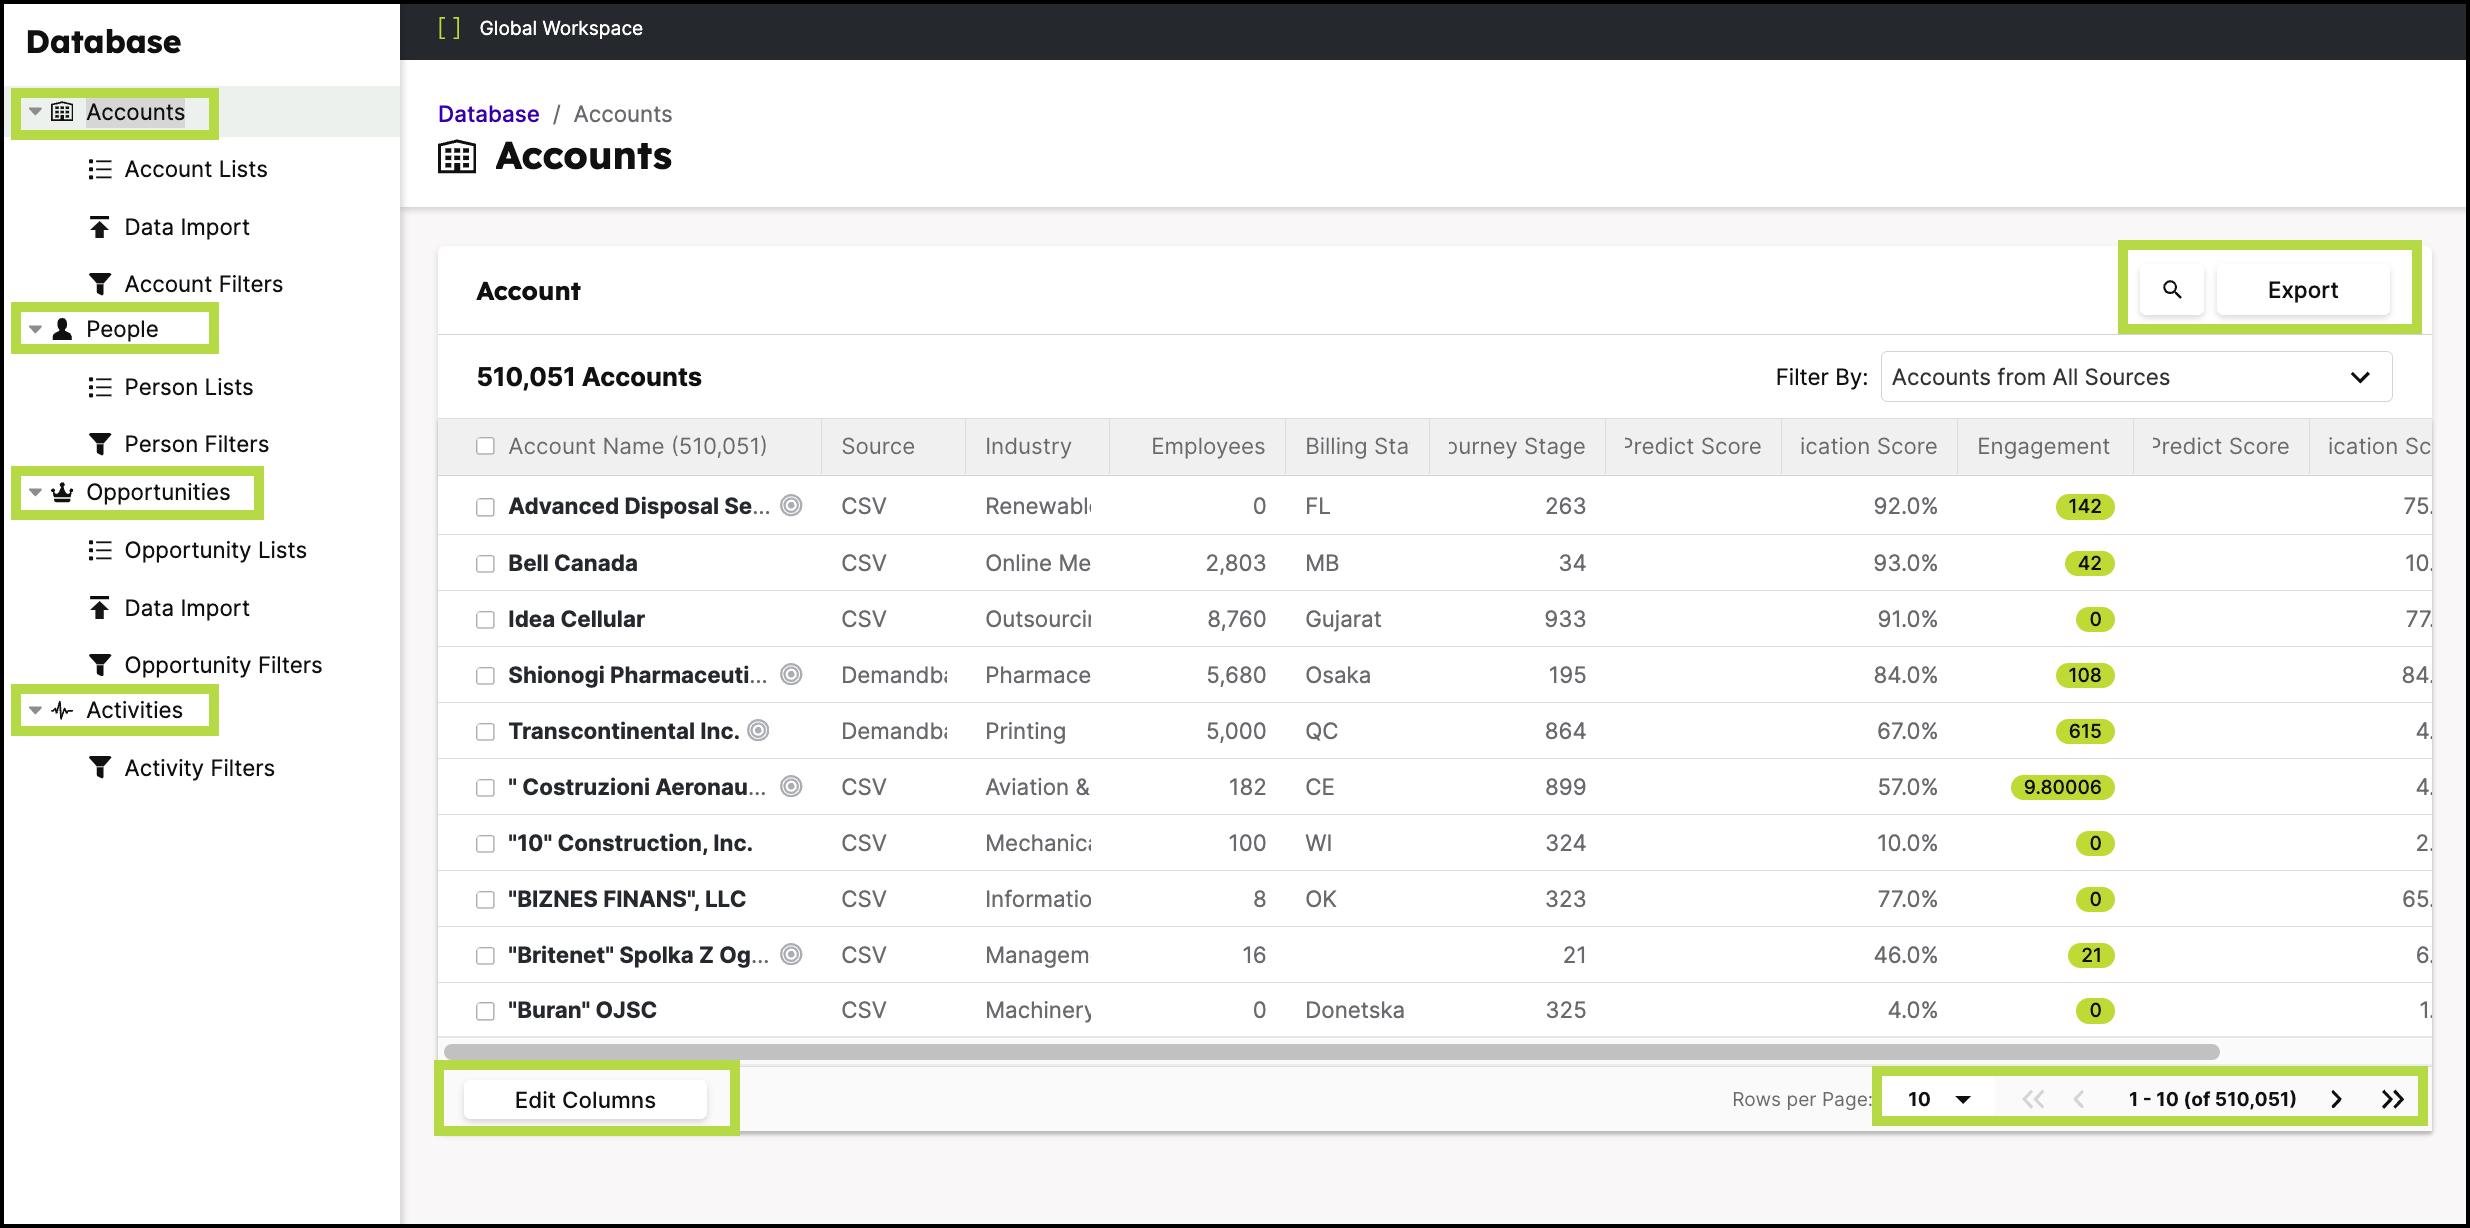Screen dimensions: 2470x1228
Task: Click the People person icon
Action: coord(60,328)
